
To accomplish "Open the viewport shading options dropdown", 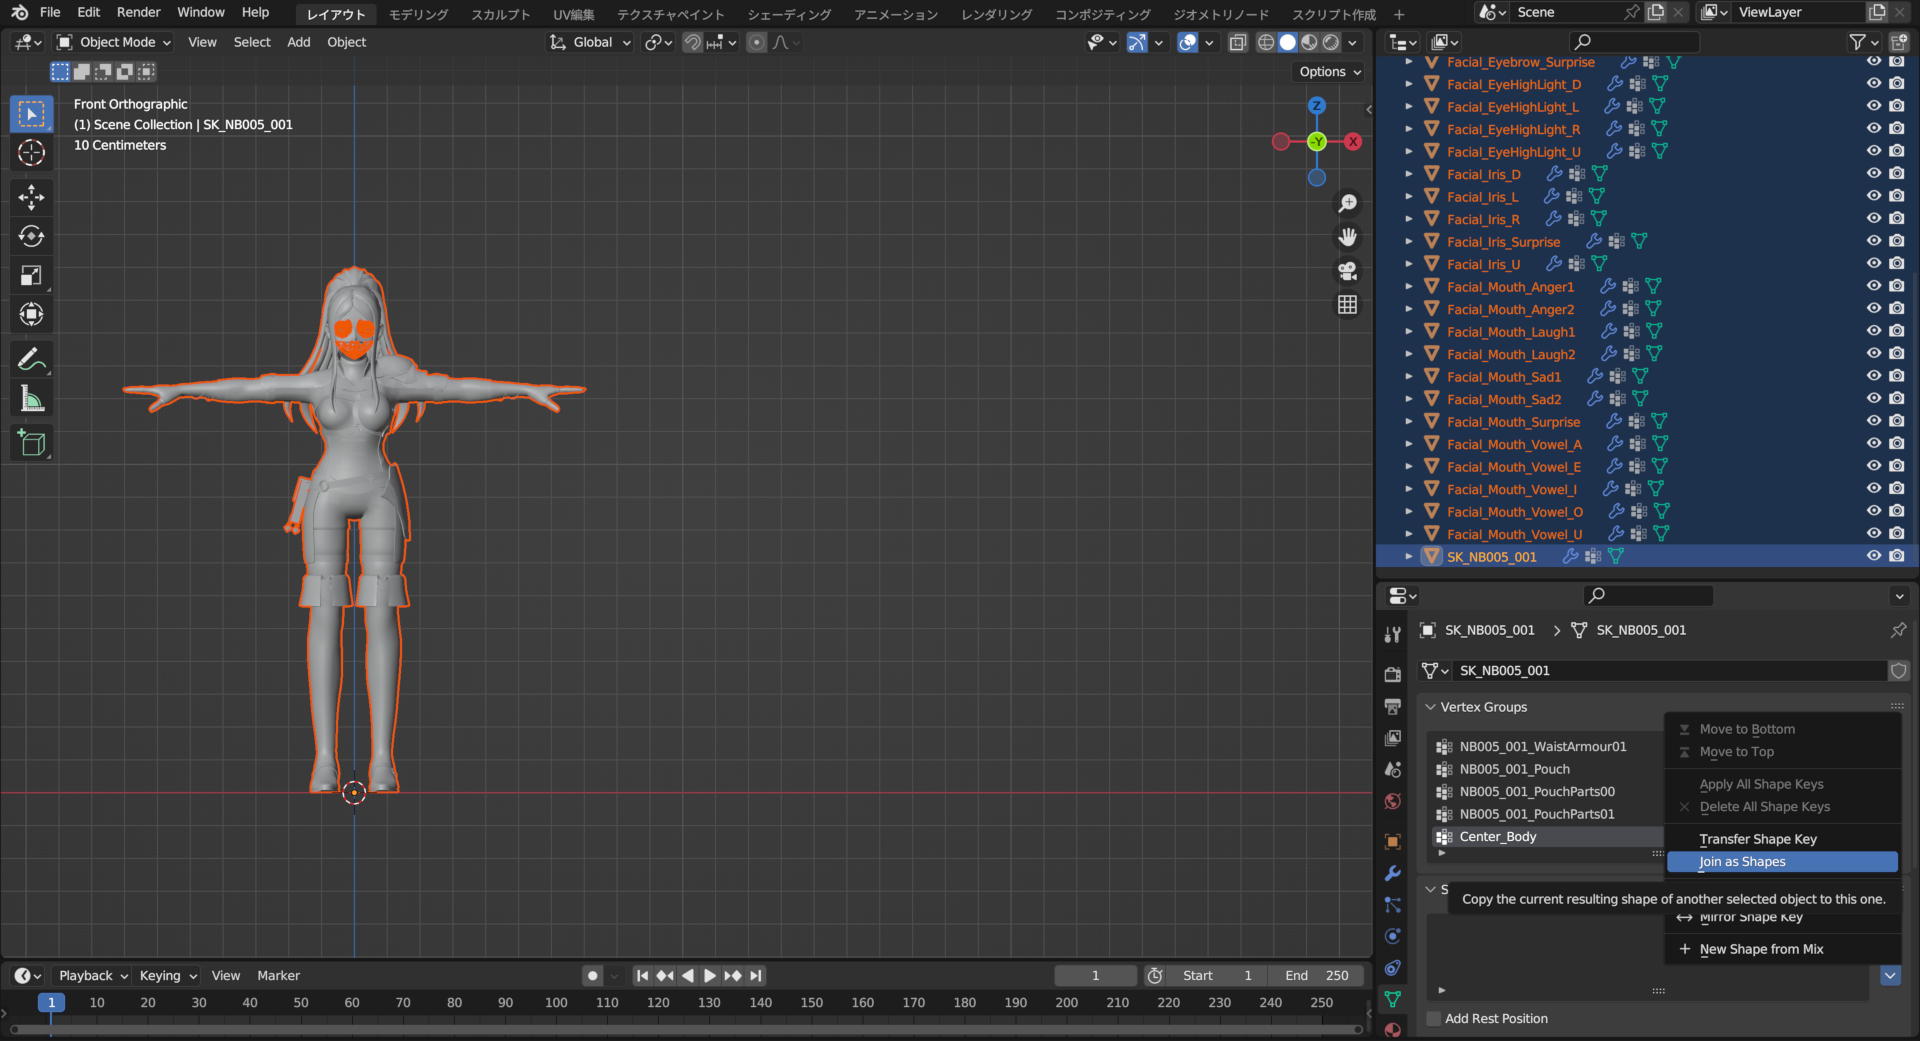I will (1353, 42).
